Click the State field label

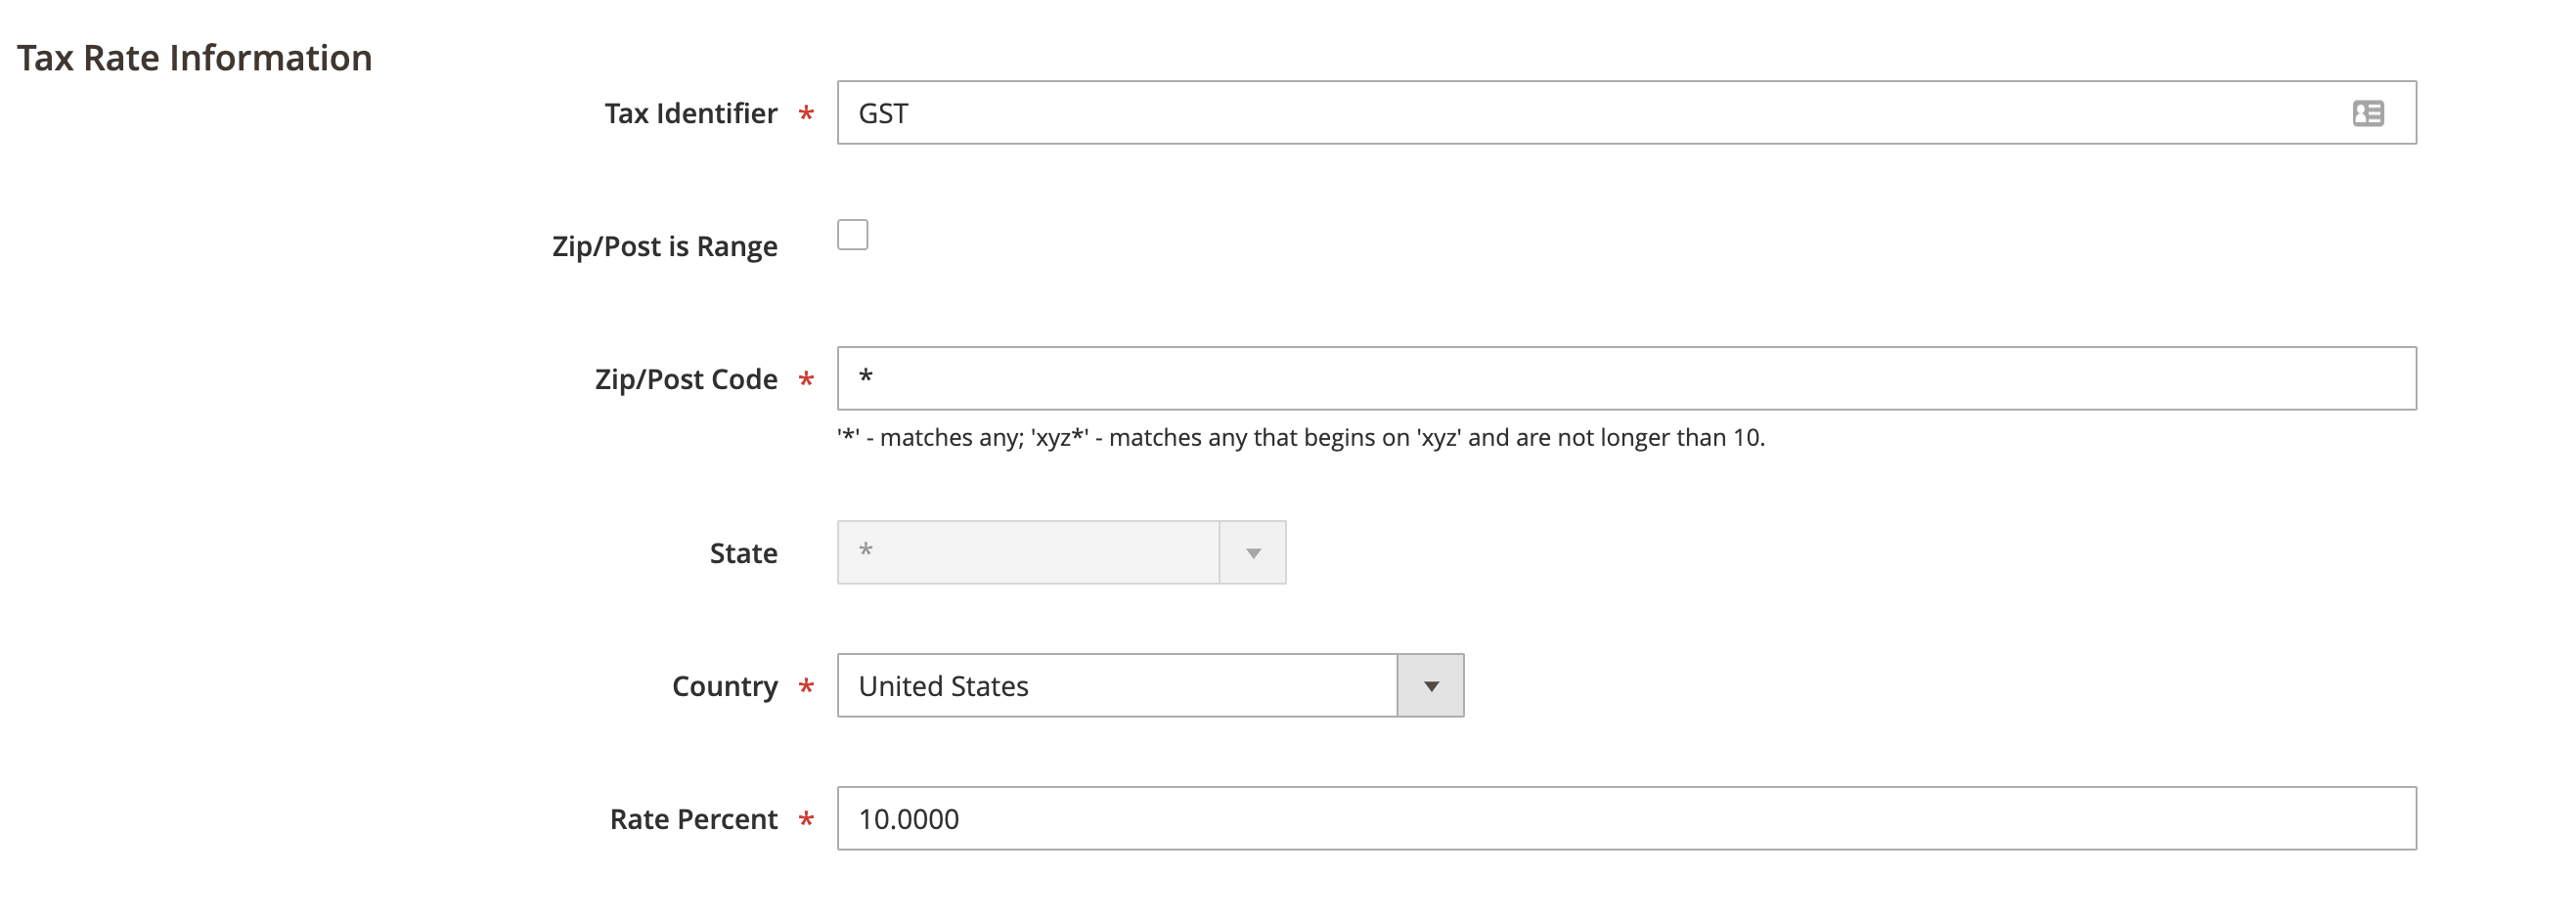tap(743, 553)
